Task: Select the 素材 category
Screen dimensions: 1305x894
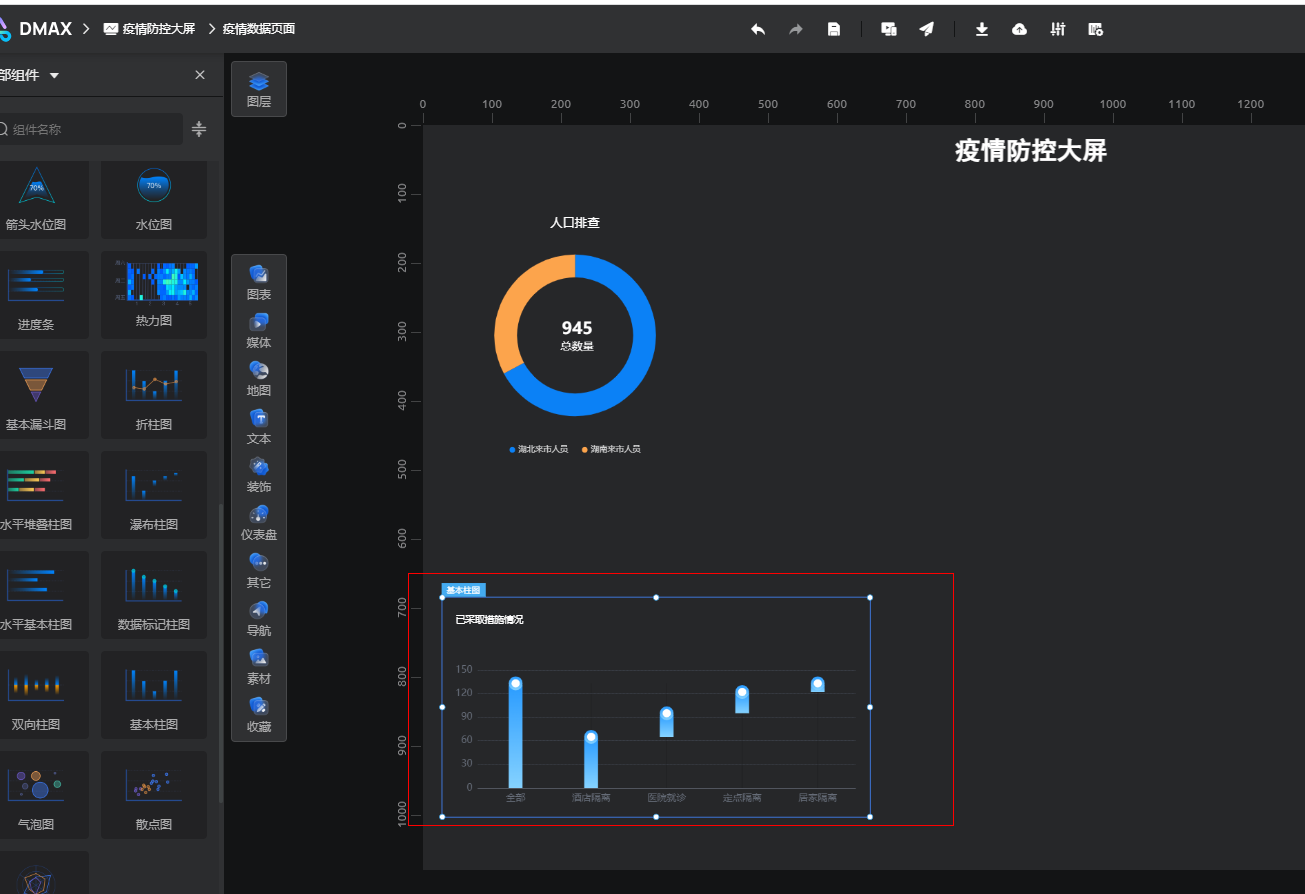Action: pos(259,667)
